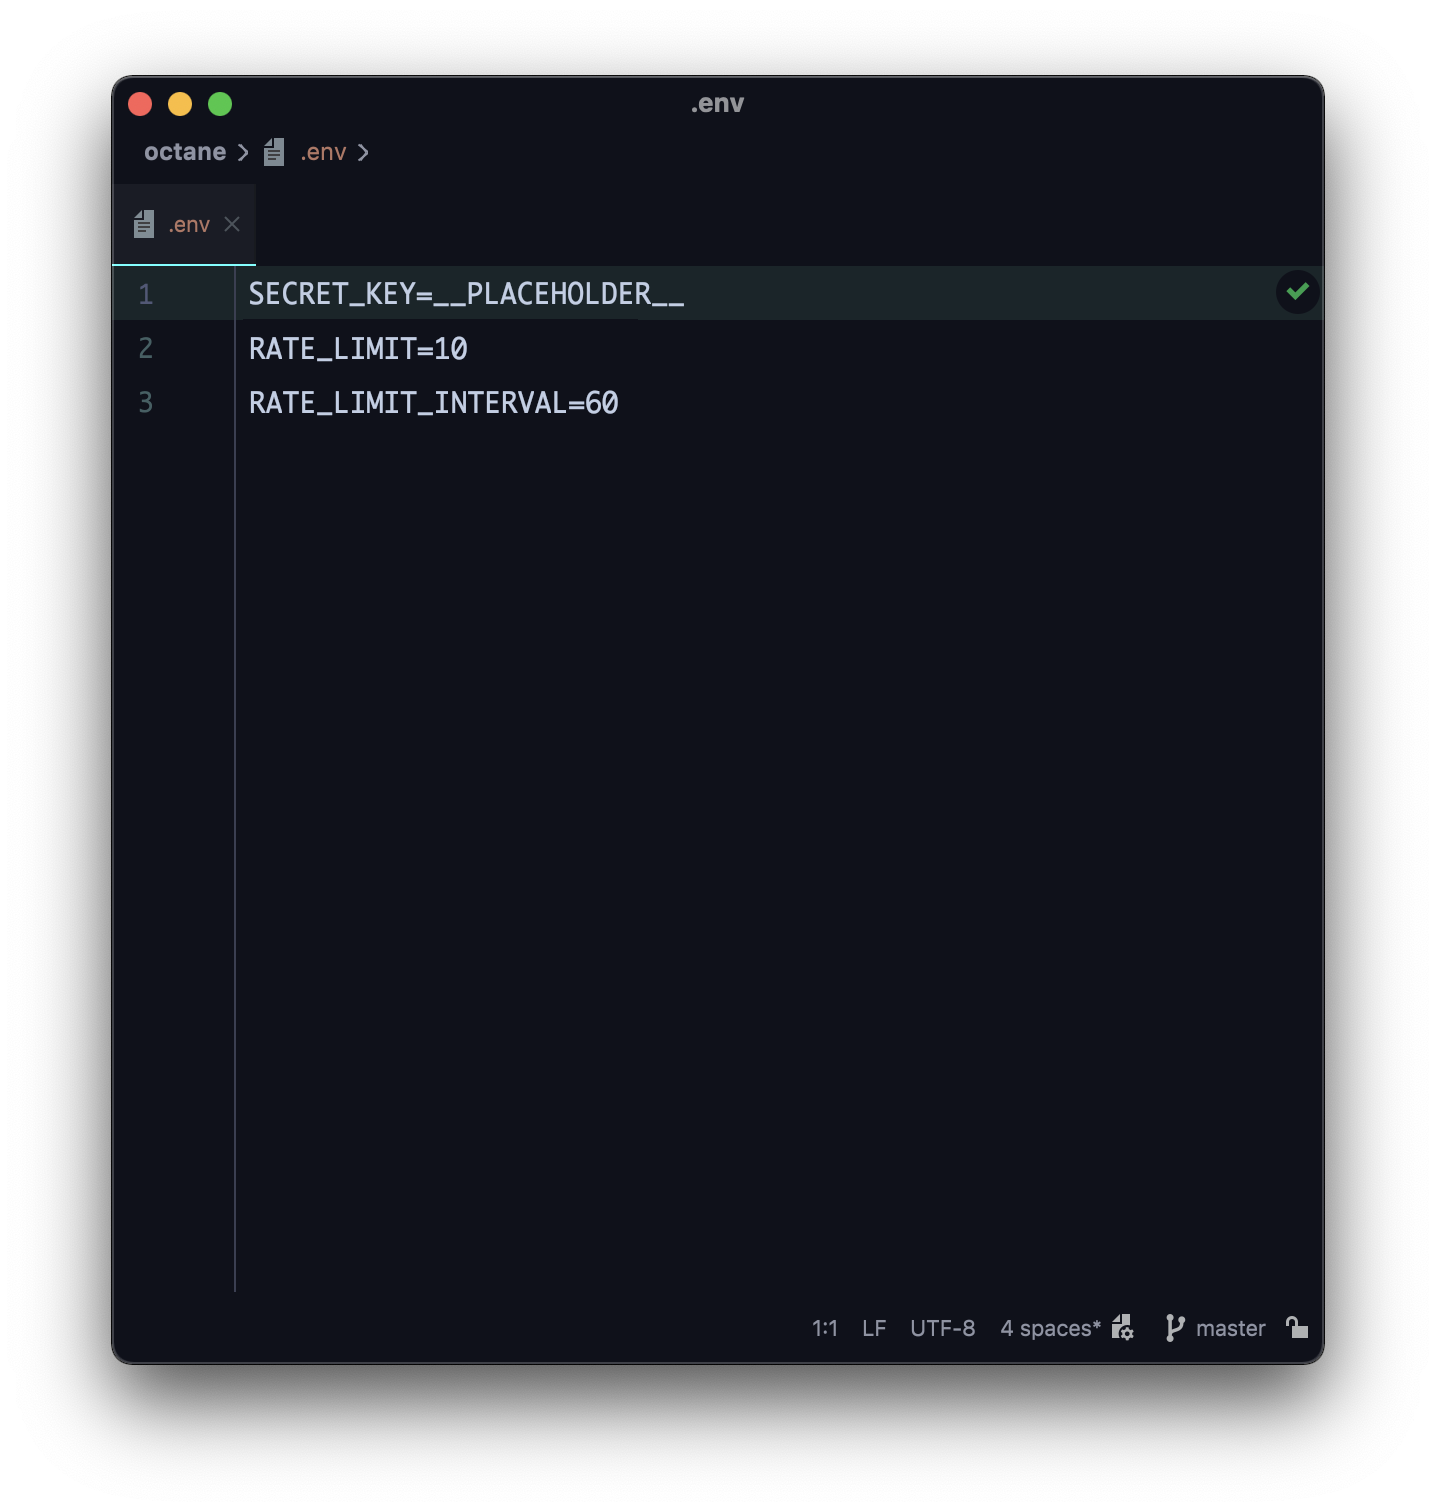Place cursor on RATE_LIMIT=10 line
The height and width of the screenshot is (1512, 1436).
pos(358,348)
